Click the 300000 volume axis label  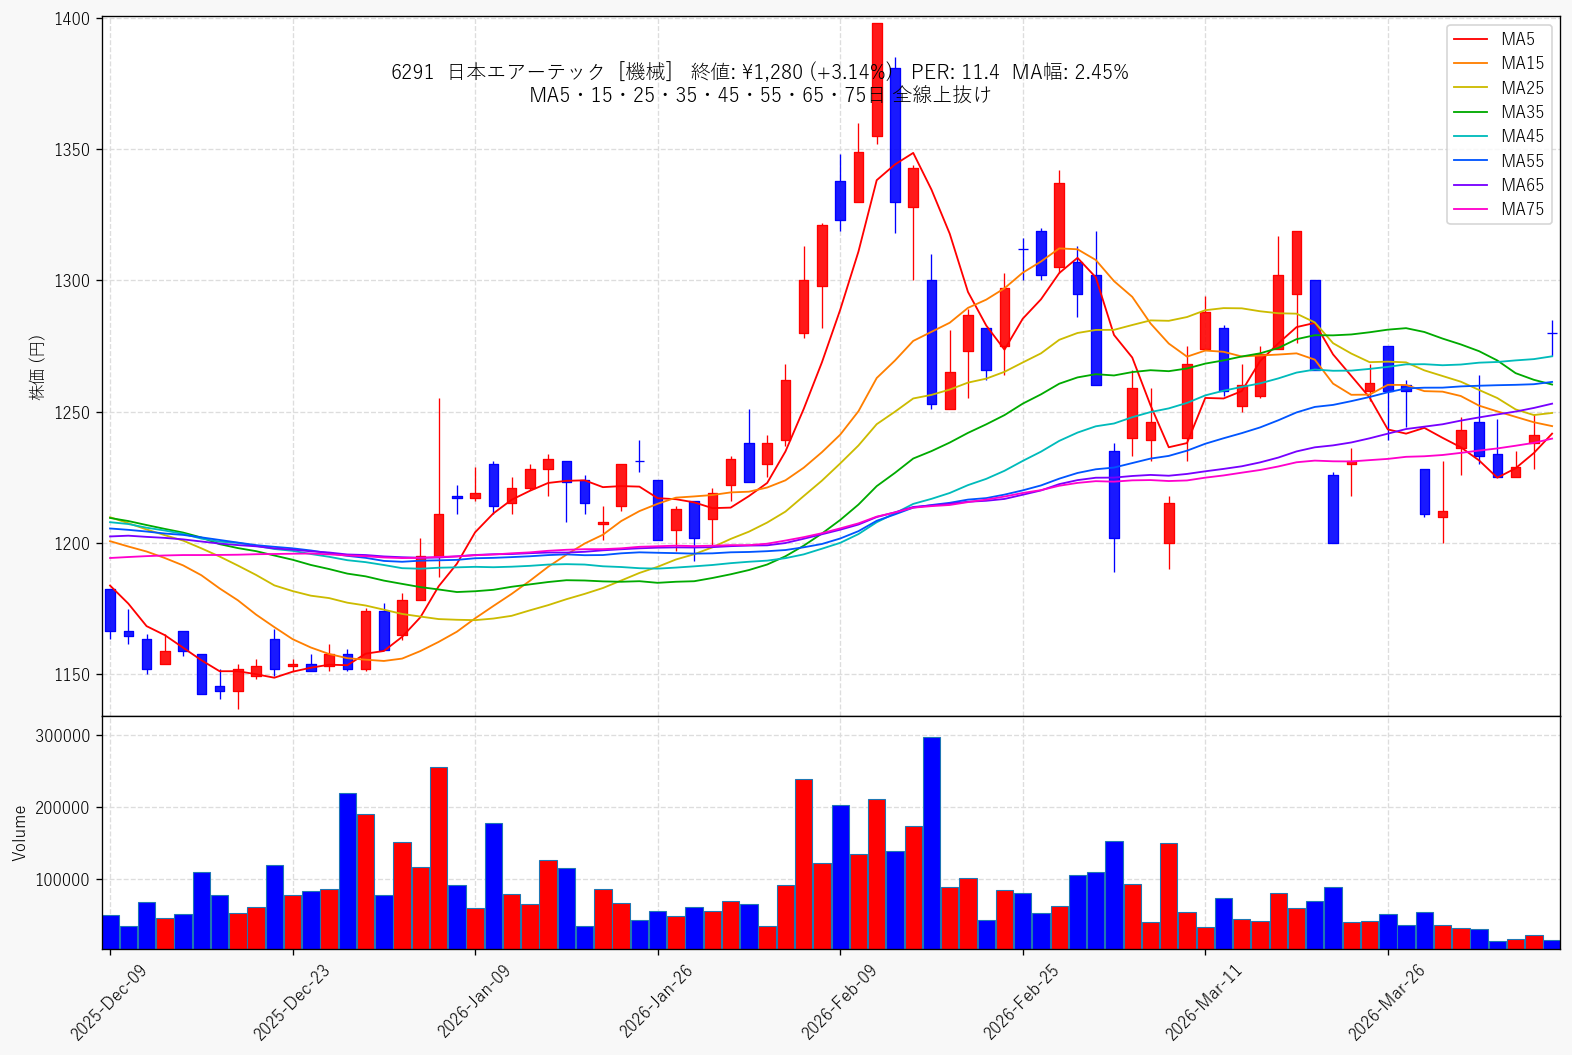[x=63, y=736]
